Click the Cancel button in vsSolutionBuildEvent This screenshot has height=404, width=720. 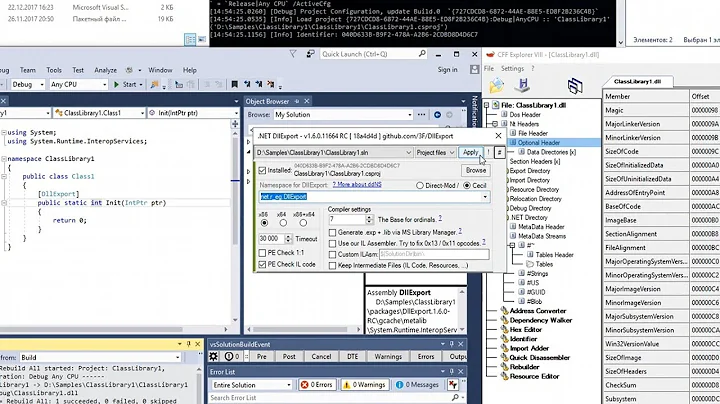(321, 357)
